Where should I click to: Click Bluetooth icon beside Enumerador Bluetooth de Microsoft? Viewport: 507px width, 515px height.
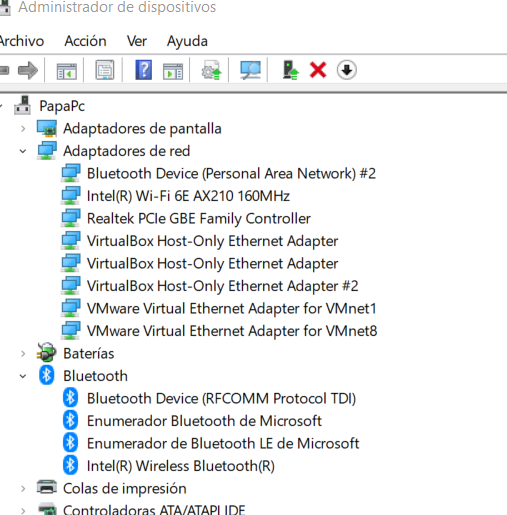pyautogui.click(x=70, y=420)
